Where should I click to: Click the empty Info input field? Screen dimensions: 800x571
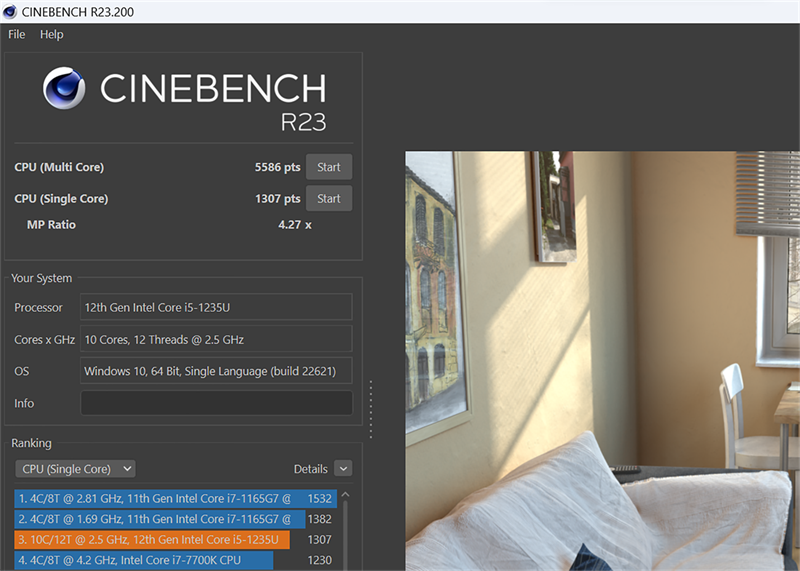(x=216, y=403)
